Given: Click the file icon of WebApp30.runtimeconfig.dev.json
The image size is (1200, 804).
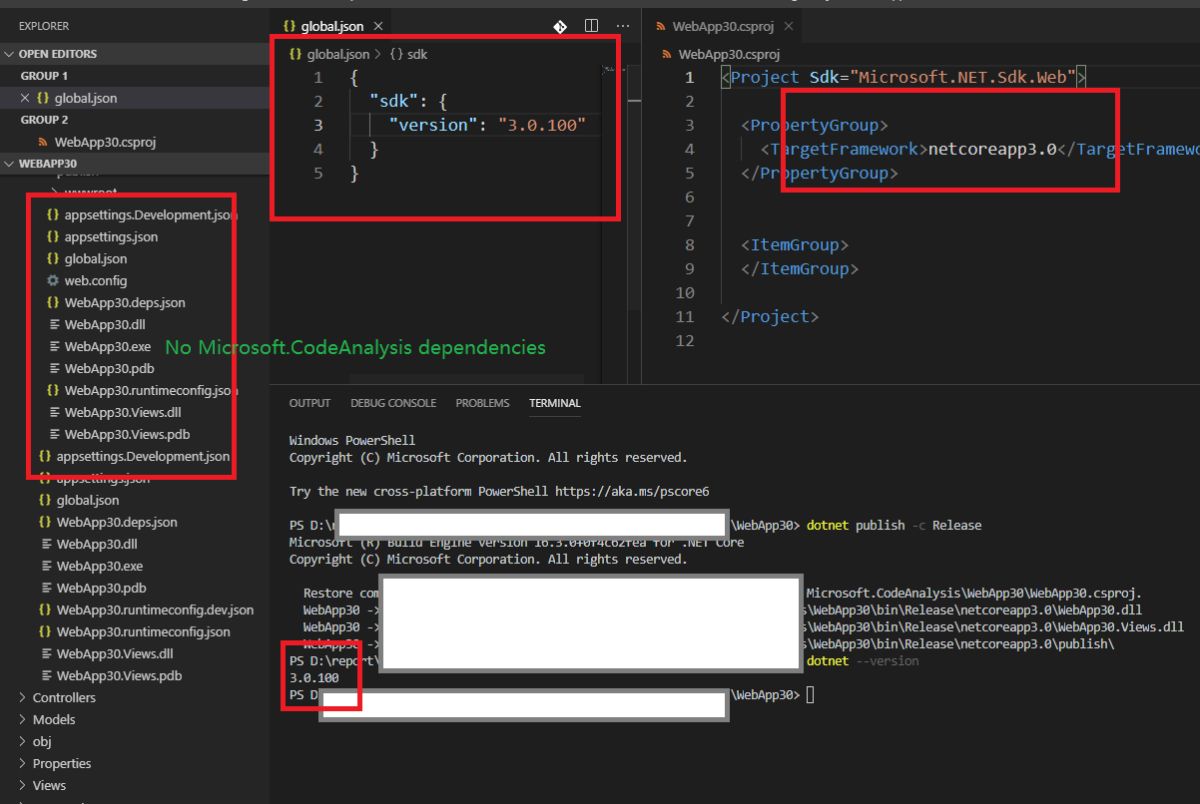Looking at the screenshot, I should click(x=45, y=610).
